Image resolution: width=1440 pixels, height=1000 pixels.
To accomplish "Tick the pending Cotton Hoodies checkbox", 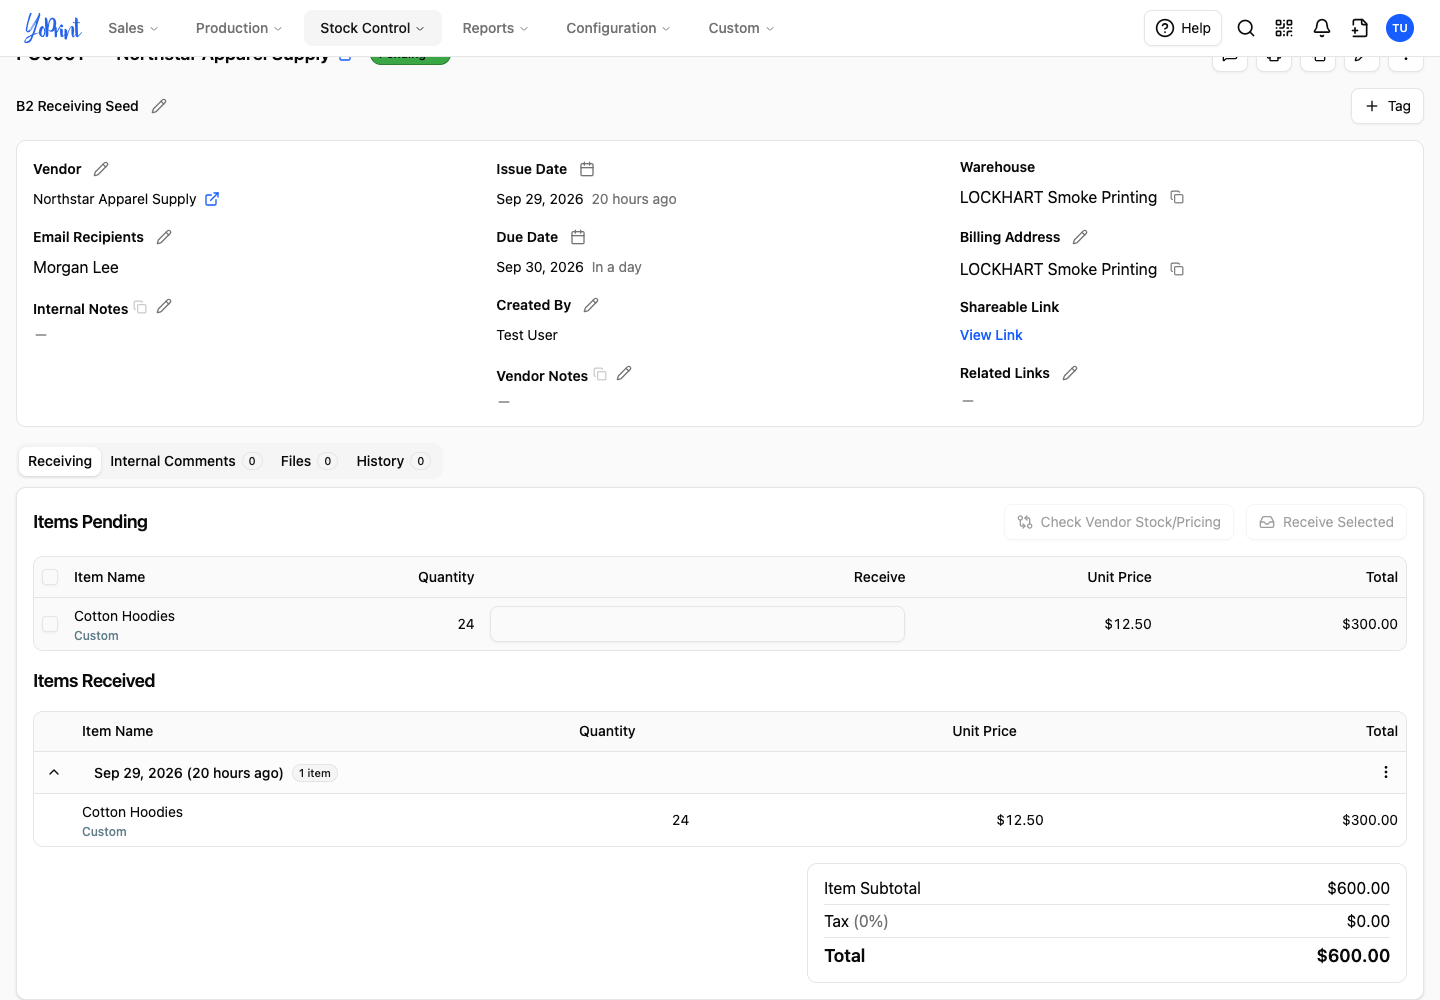I will pos(50,624).
